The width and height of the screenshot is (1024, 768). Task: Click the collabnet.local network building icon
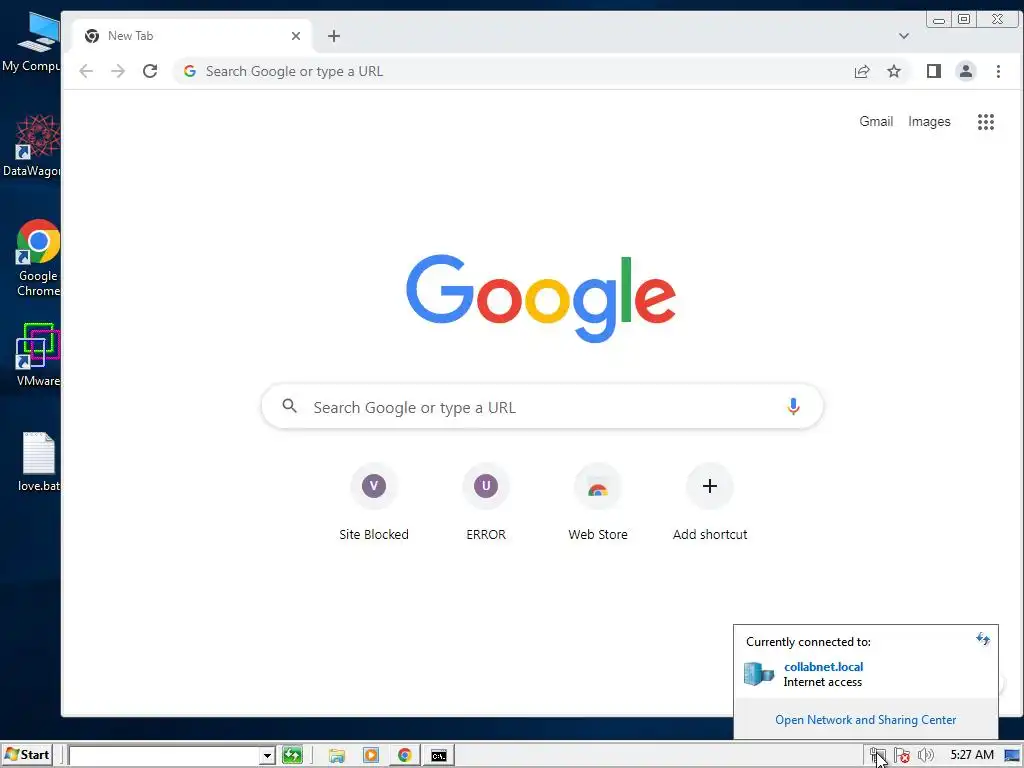[759, 673]
